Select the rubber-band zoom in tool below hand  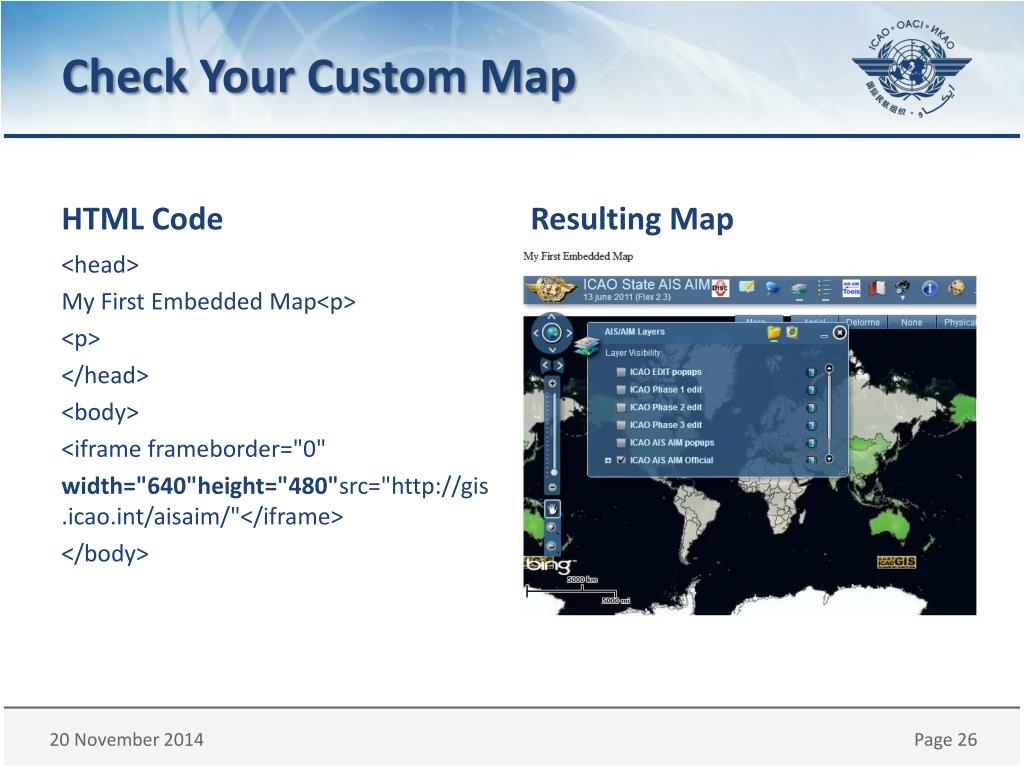click(x=552, y=528)
